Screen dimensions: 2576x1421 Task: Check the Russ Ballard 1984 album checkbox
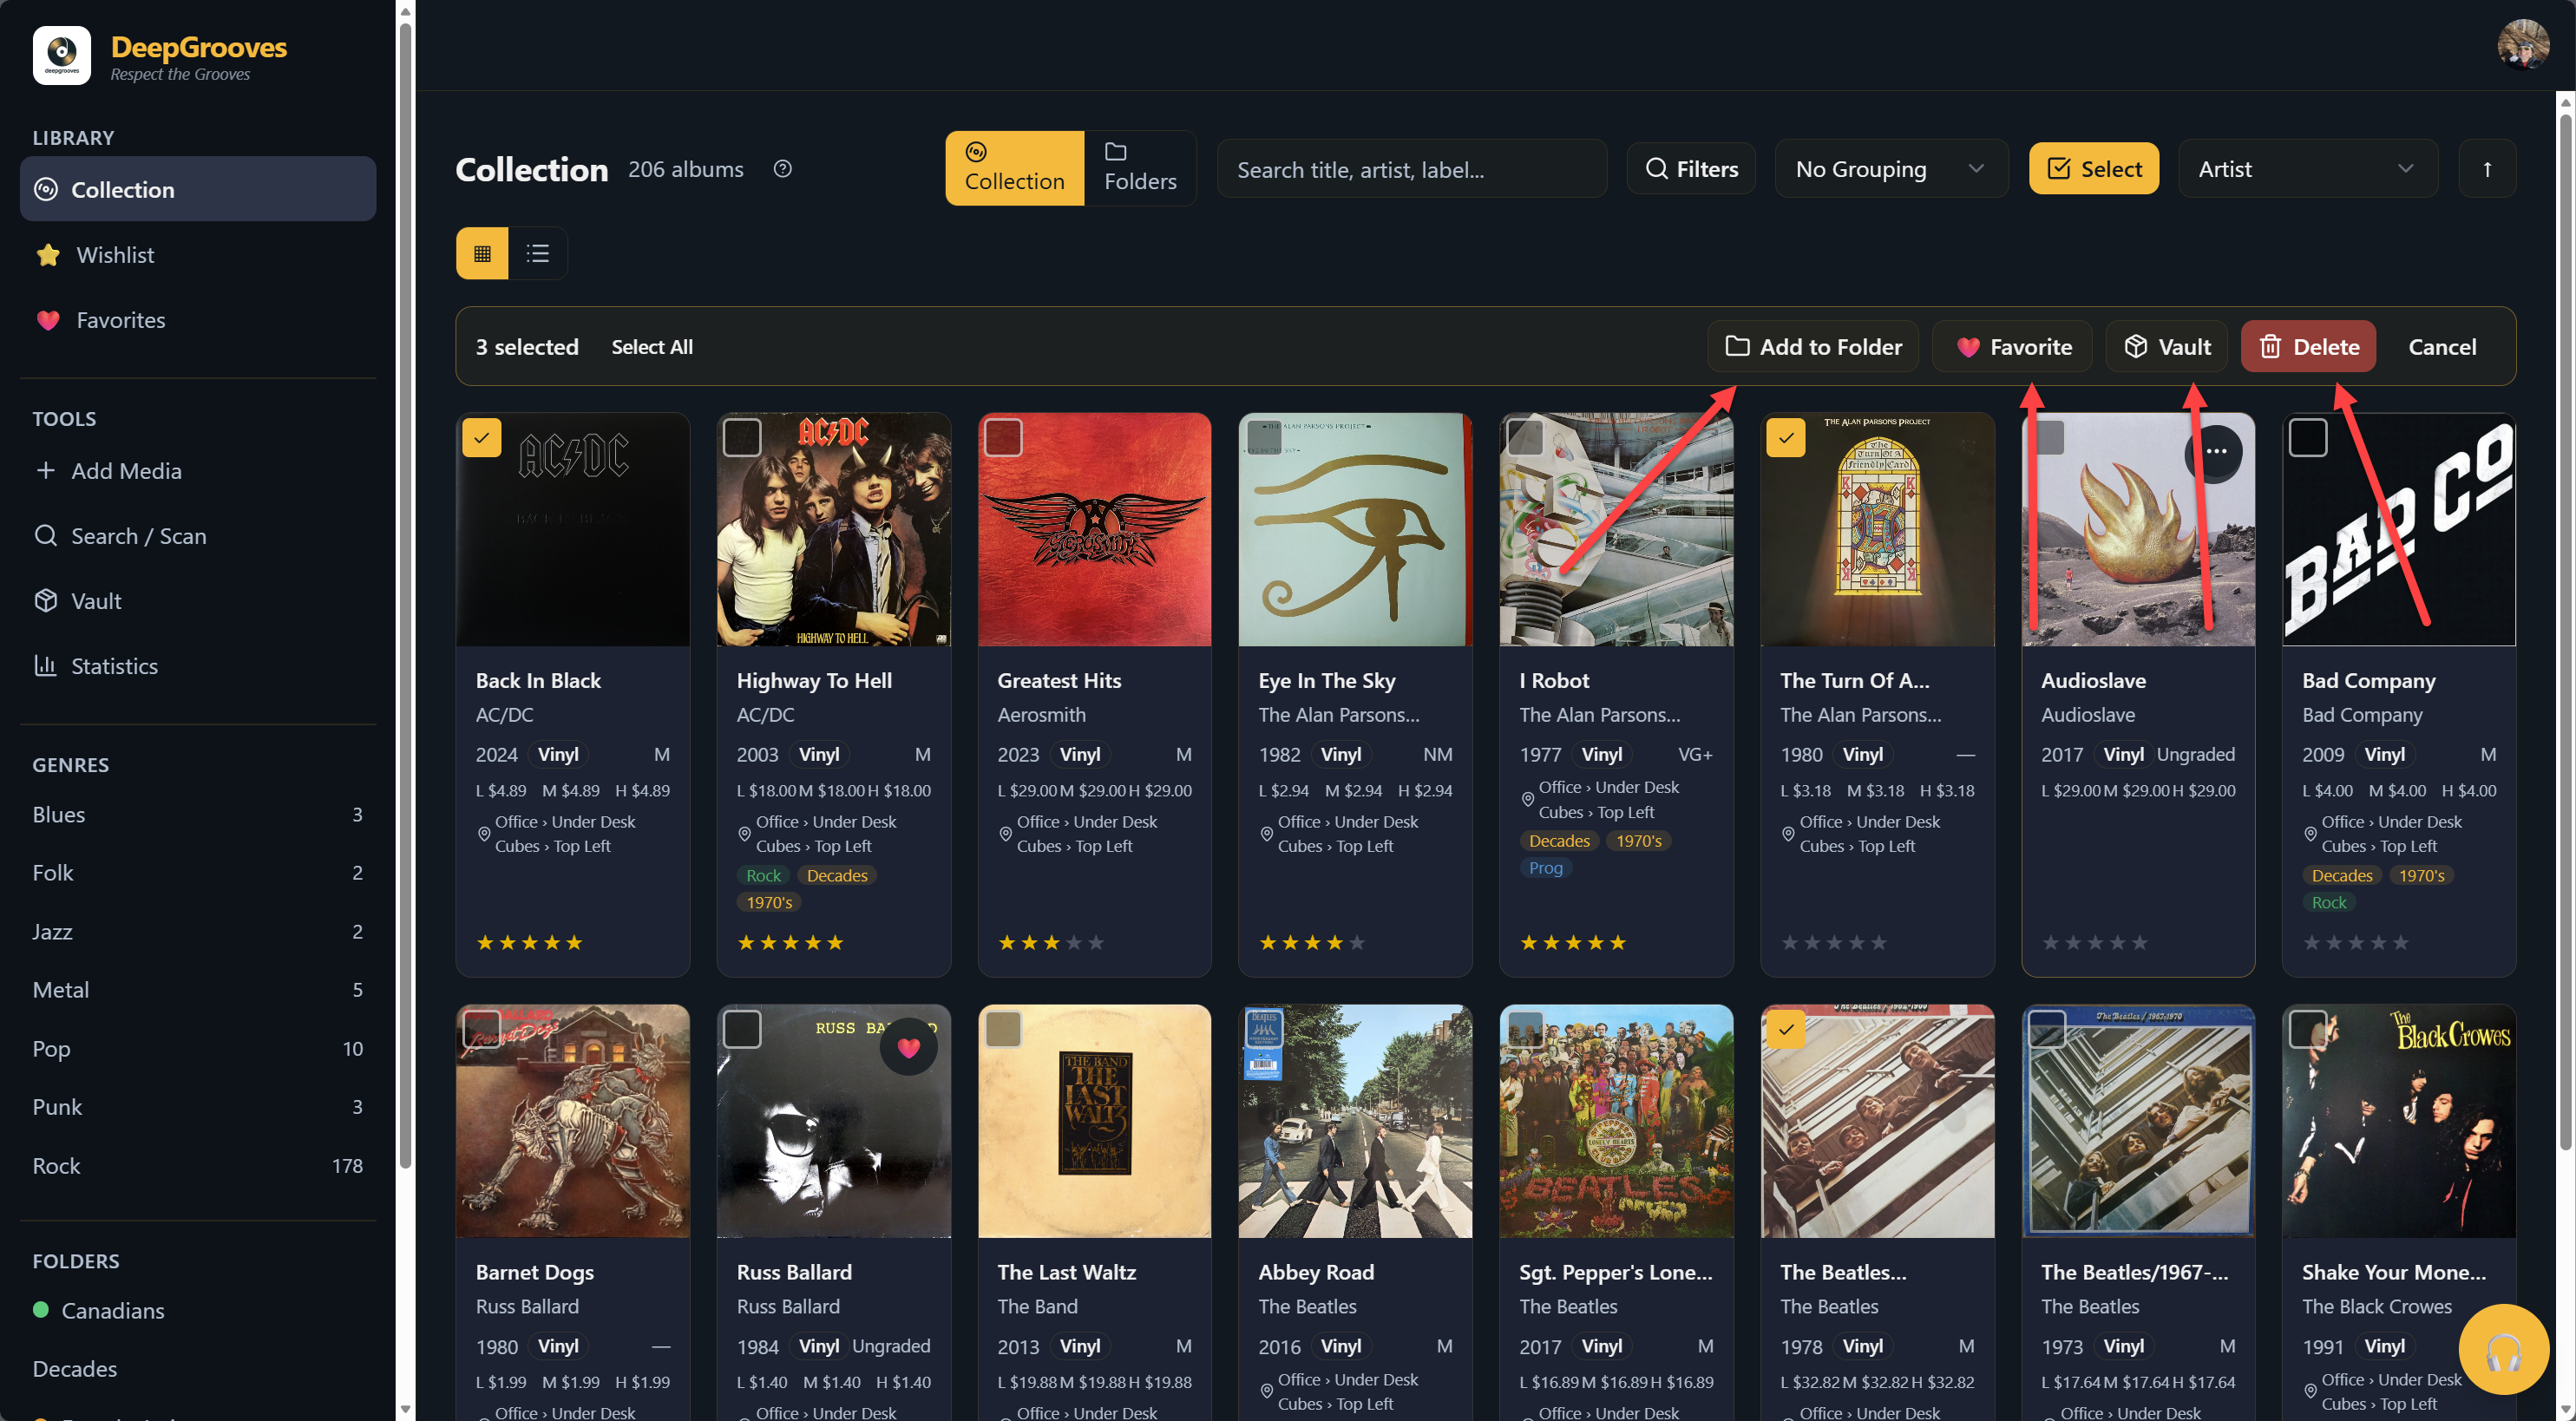pos(742,1029)
